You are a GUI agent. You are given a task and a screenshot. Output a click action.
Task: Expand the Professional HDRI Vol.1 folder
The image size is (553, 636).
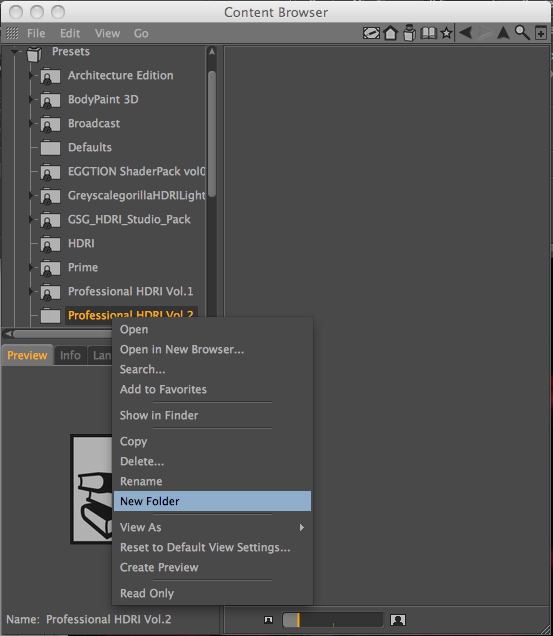pyautogui.click(x=31, y=291)
